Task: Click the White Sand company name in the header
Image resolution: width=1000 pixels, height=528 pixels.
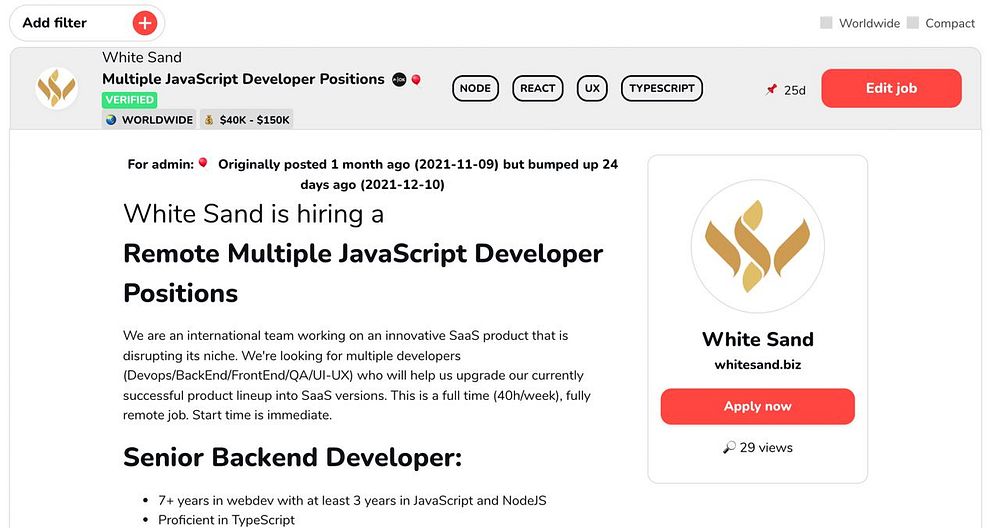Action: [x=142, y=57]
